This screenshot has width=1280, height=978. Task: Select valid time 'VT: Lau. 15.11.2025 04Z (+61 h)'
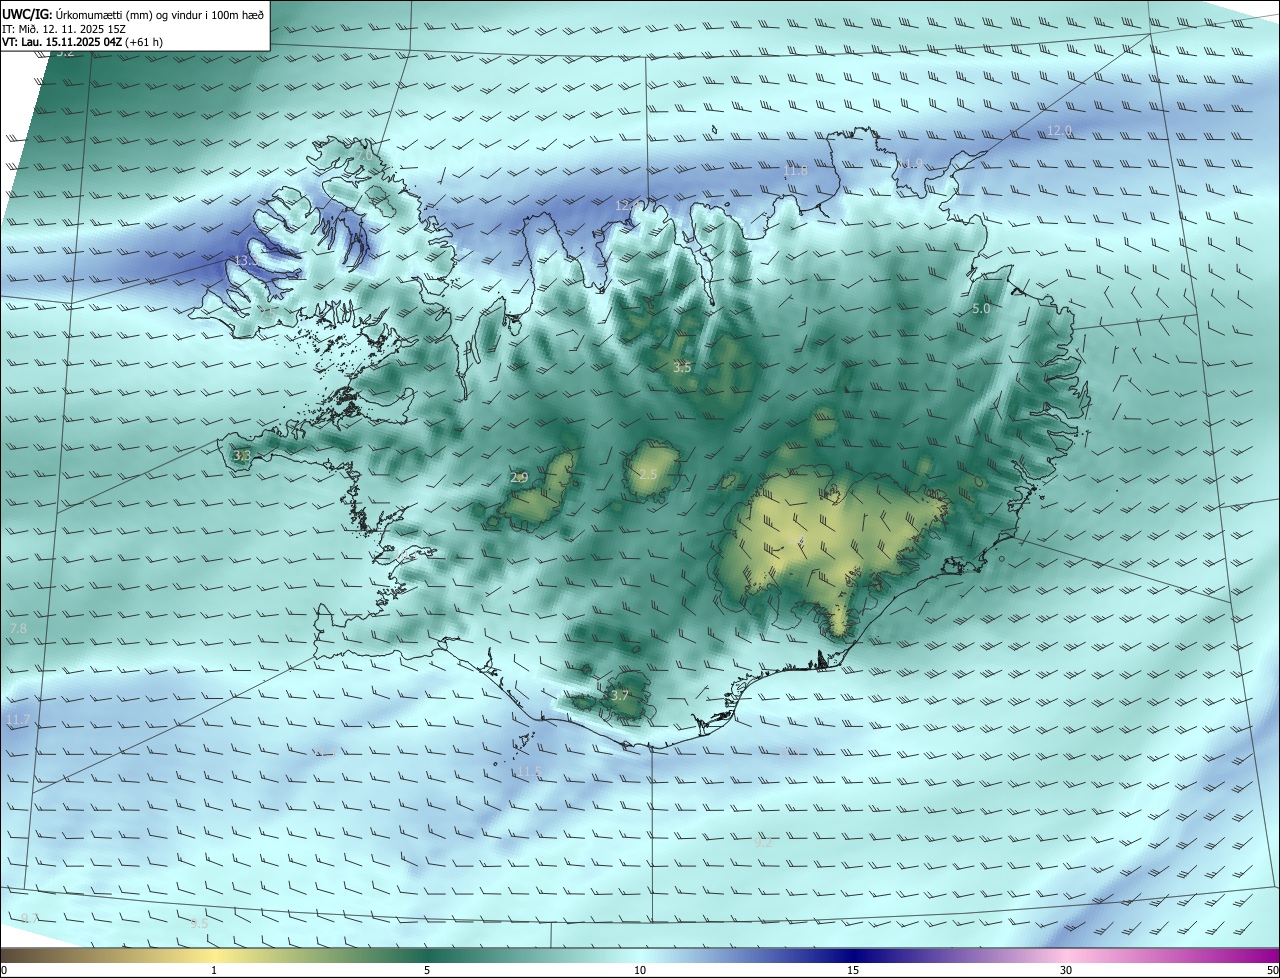[82, 42]
